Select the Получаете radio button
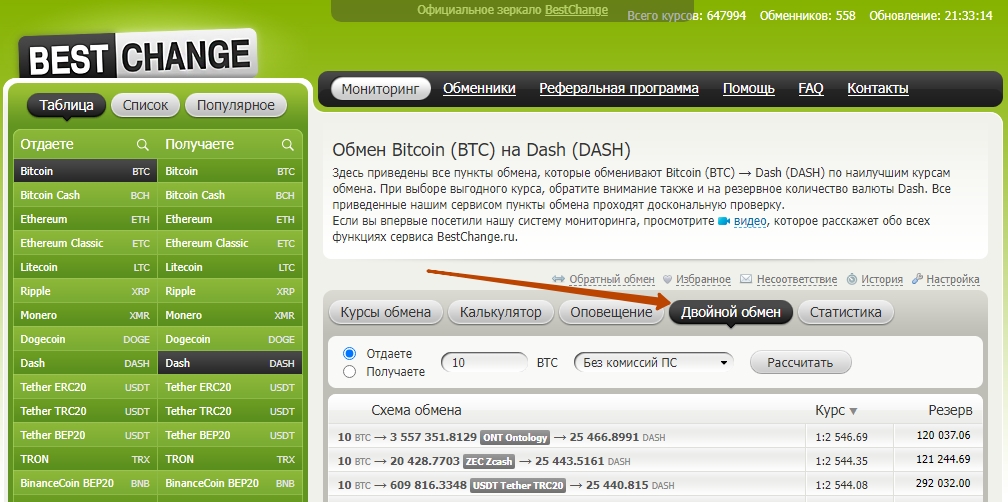The image size is (1008, 502). tap(350, 372)
